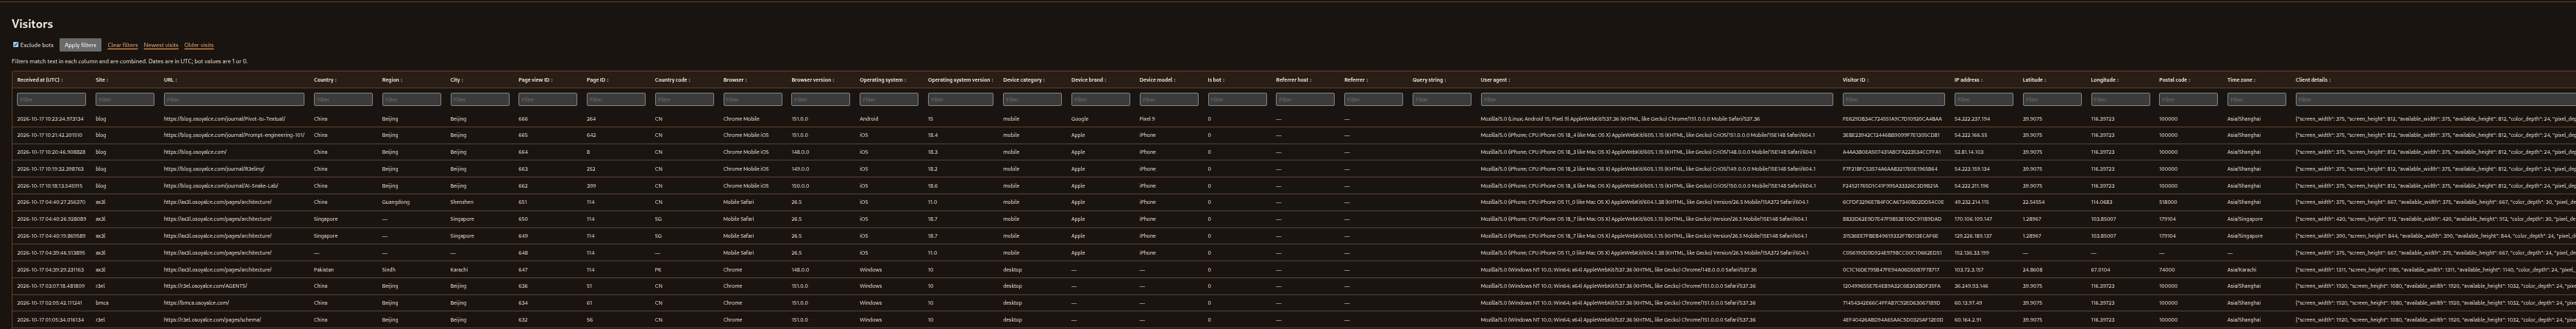This screenshot has height=329, width=2576.
Task: Focus the Client details filter field
Action: (2435, 99)
